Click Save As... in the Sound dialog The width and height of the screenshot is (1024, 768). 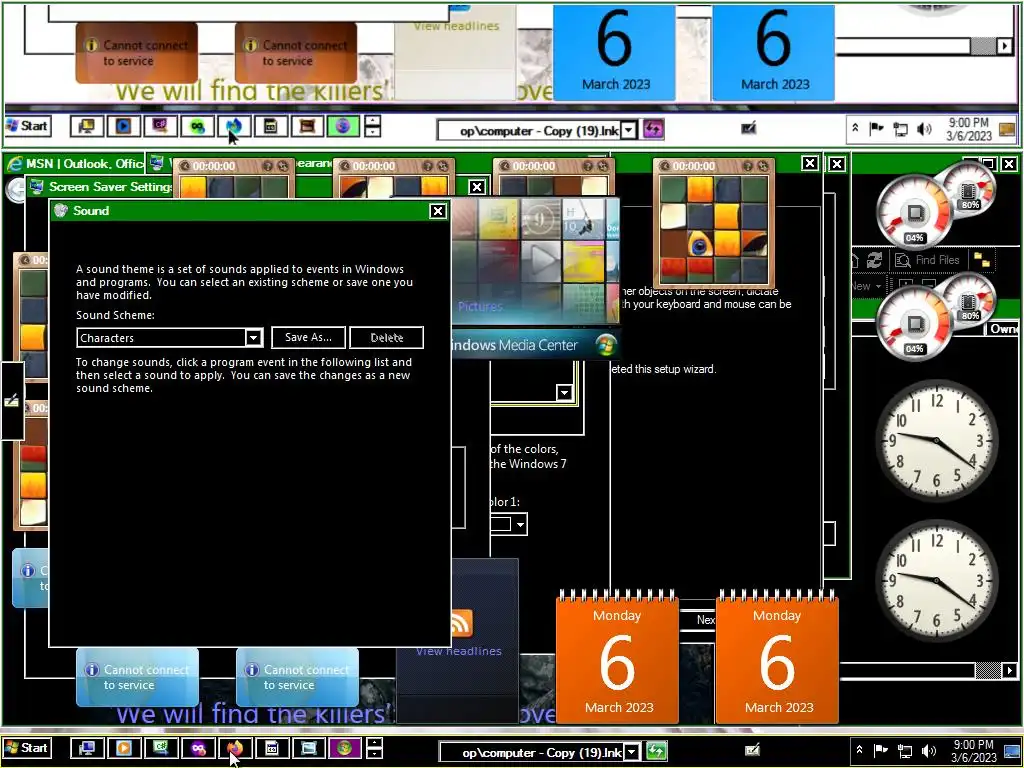coord(308,338)
